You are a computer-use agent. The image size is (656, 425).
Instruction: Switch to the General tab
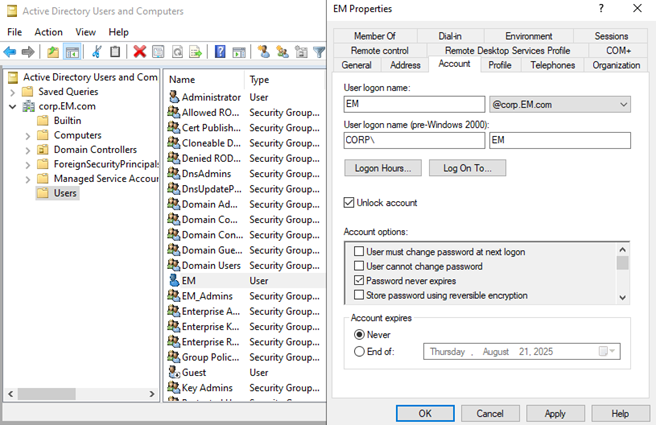356,65
